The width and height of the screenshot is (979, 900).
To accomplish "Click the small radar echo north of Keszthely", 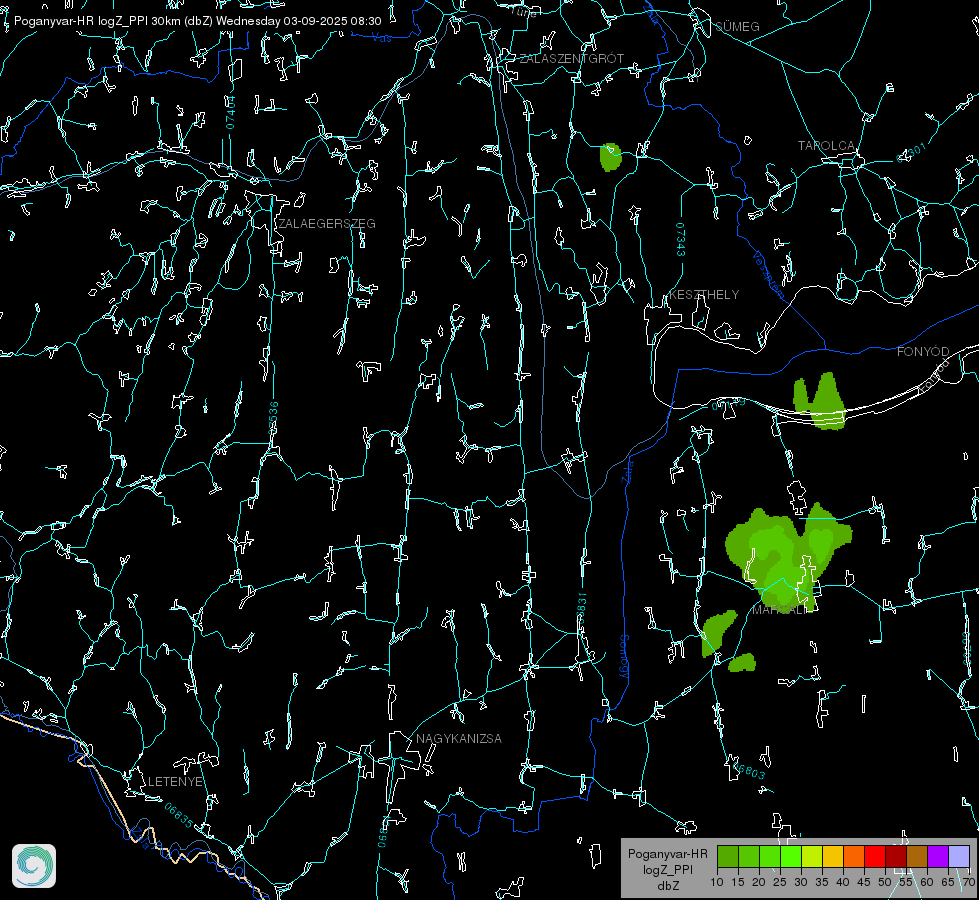I will coord(611,157).
